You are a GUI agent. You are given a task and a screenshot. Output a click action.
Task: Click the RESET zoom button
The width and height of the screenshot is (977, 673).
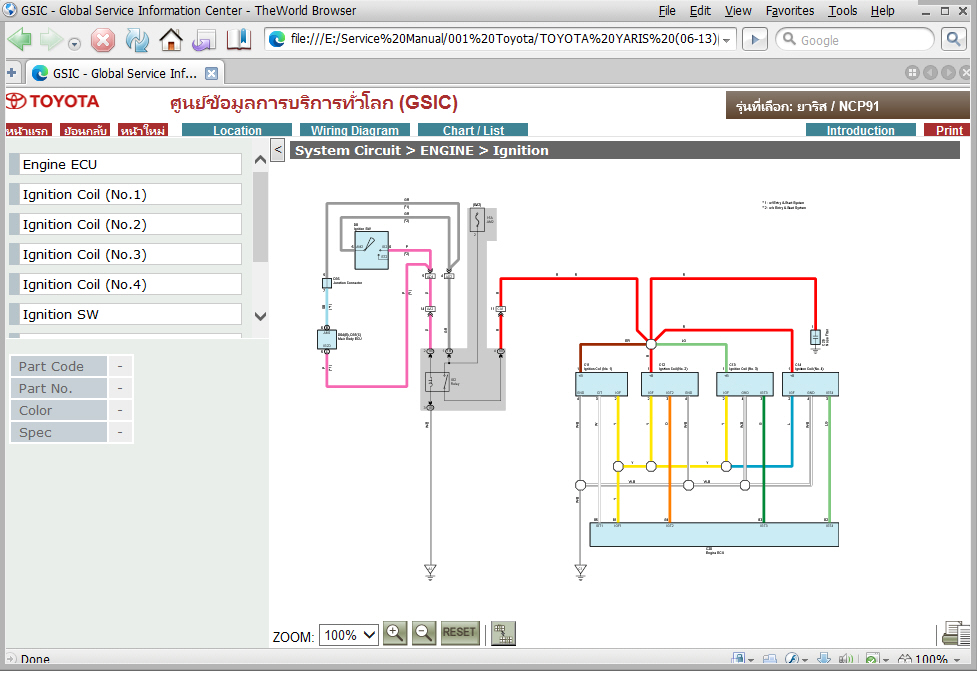point(460,632)
